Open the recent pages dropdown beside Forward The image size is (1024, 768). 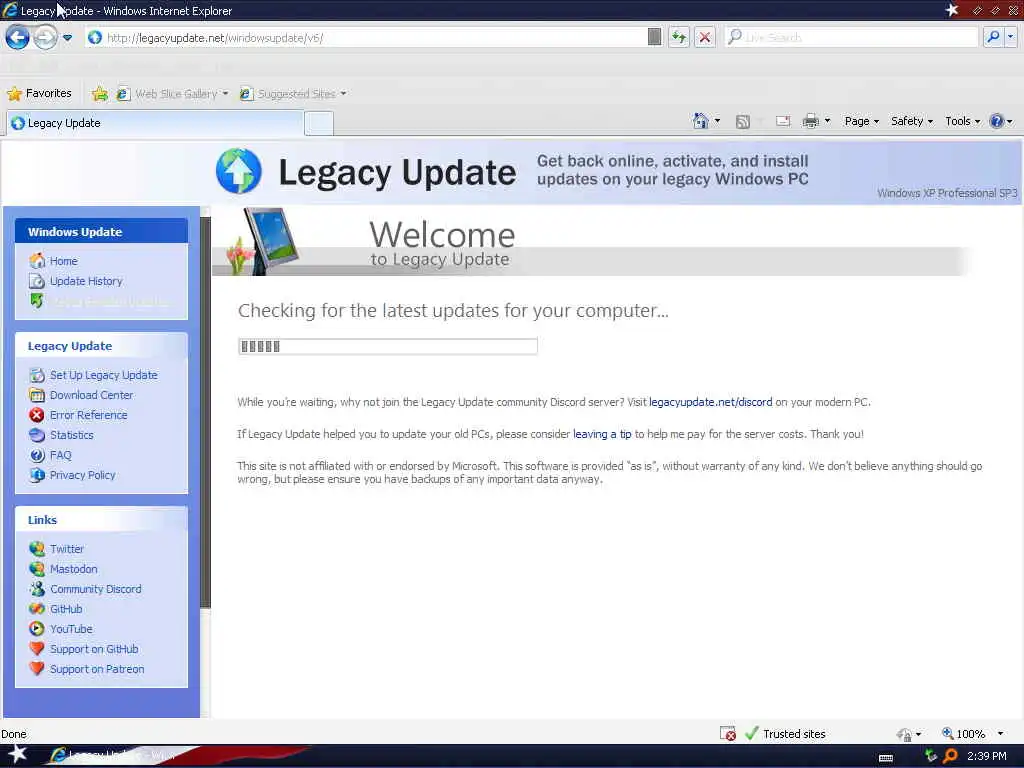coord(67,38)
